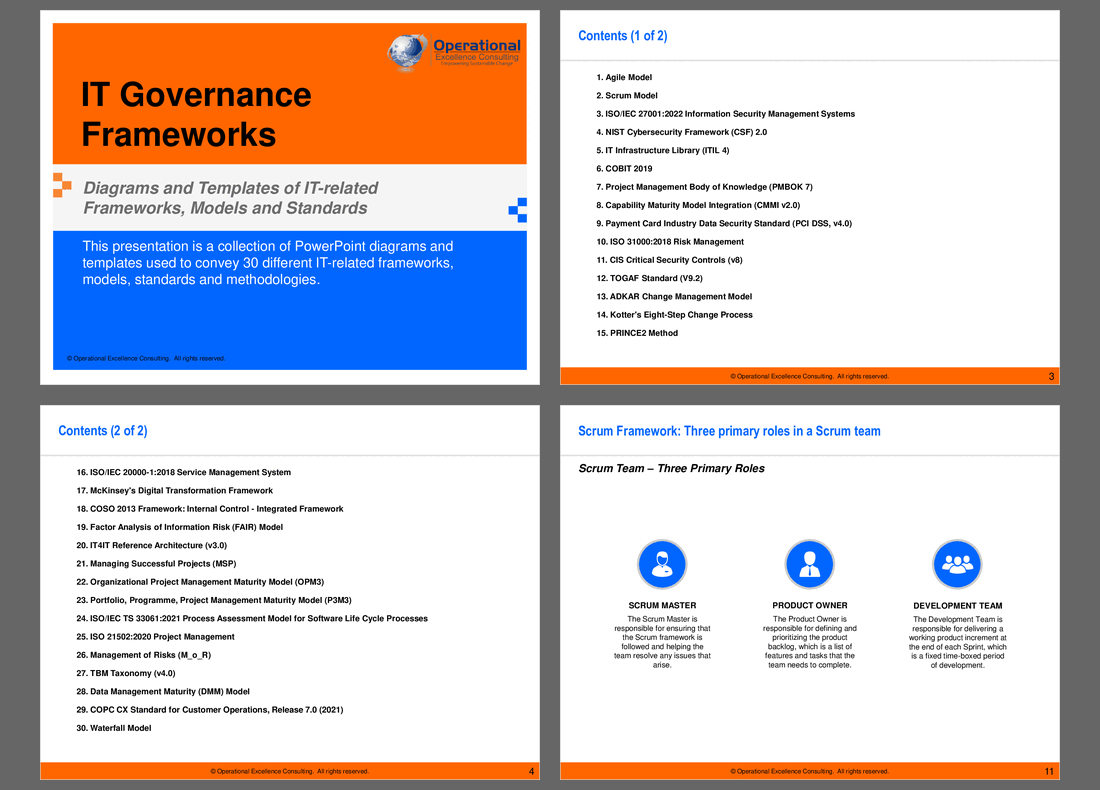Select the '2. Scrum Model' entry
The width and height of the screenshot is (1100, 790).
pyautogui.click(x=626, y=95)
